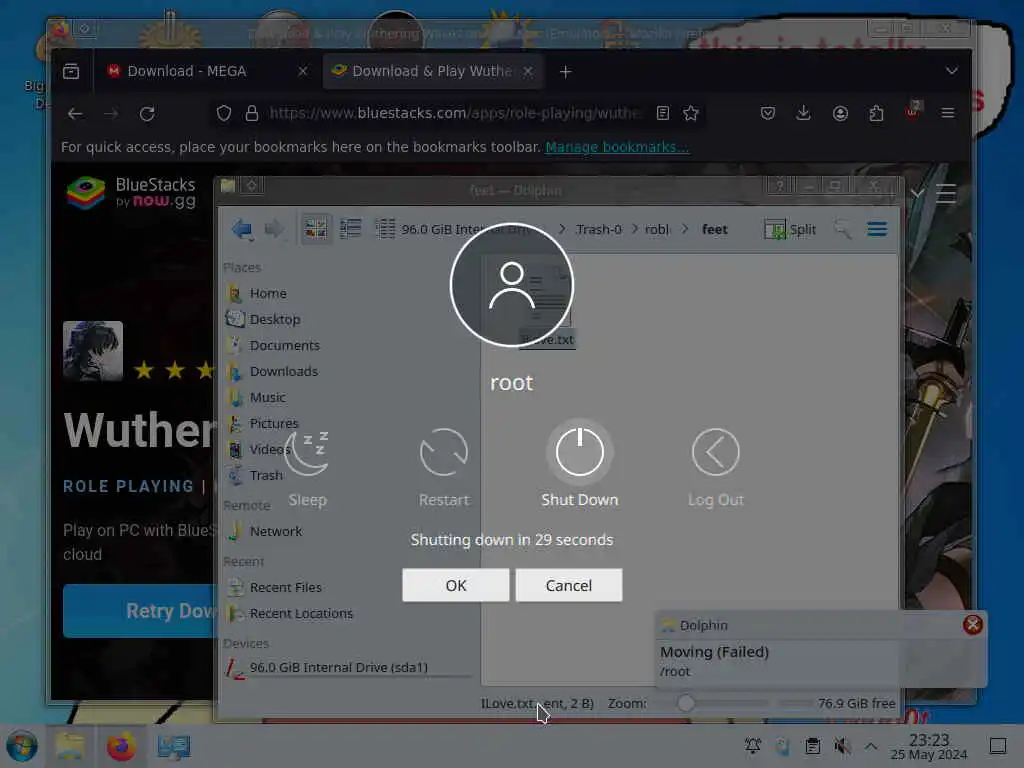
Task: Switch to Download & Play Wuthering tab
Action: [x=432, y=71]
